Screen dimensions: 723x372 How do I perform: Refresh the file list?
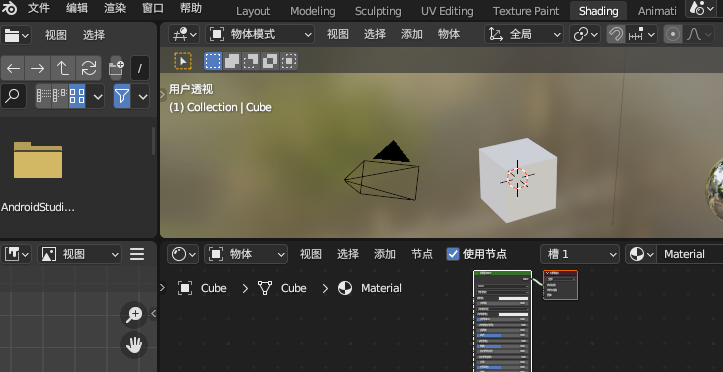pos(89,69)
